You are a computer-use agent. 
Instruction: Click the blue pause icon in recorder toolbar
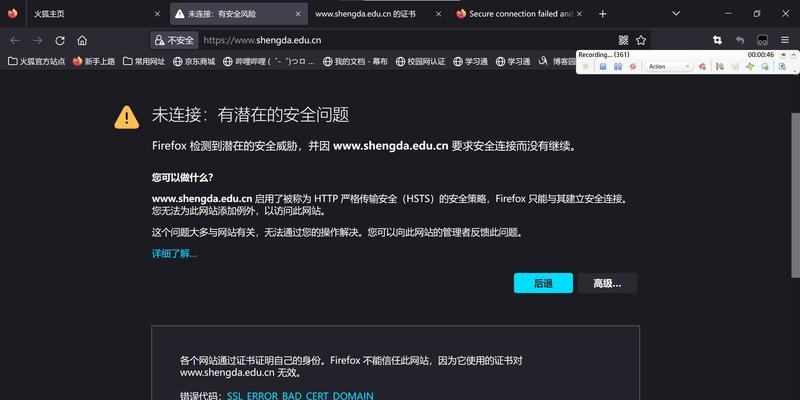tap(603, 66)
